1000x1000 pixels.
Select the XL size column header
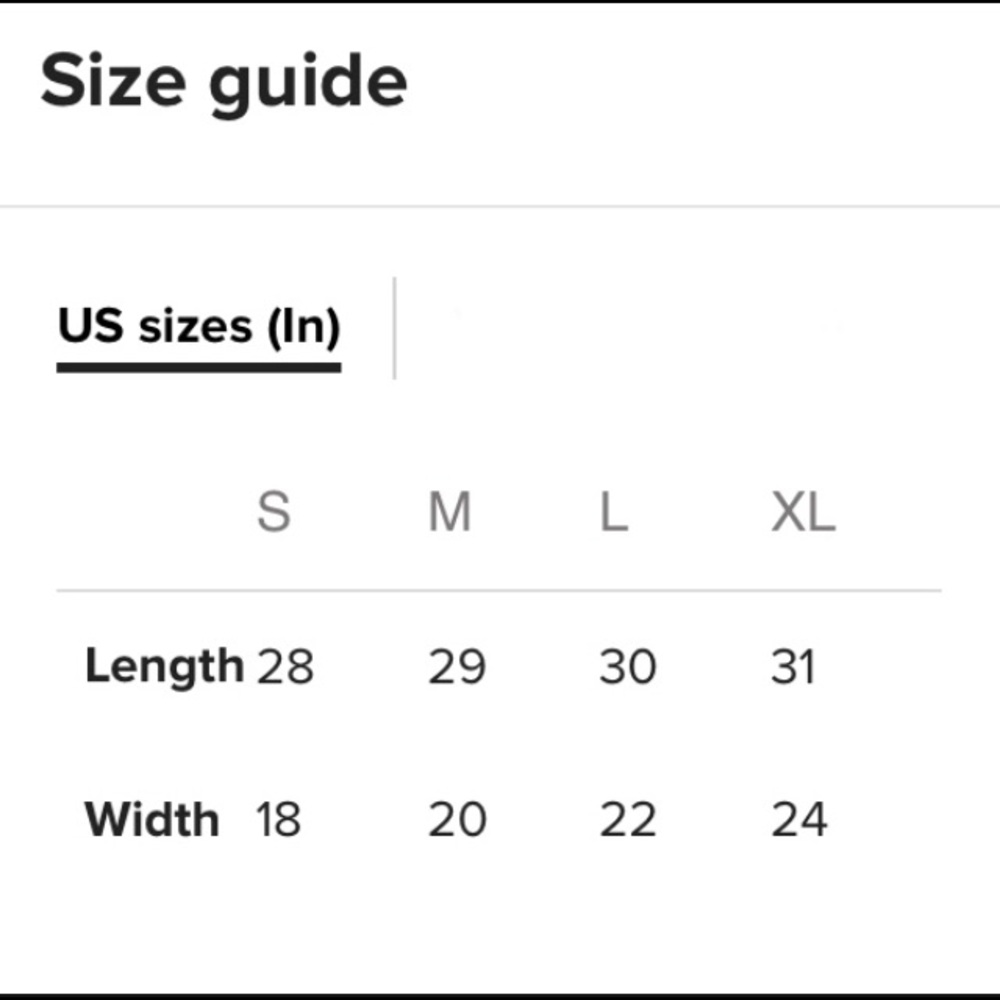pyautogui.click(x=802, y=514)
